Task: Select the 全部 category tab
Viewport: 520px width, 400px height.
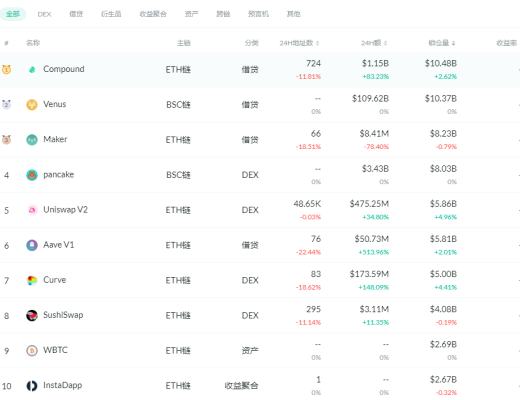Action: [13, 14]
